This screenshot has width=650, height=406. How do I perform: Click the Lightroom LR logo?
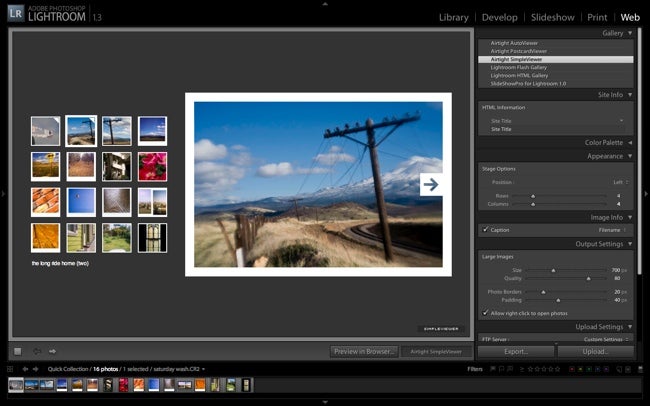16,13
